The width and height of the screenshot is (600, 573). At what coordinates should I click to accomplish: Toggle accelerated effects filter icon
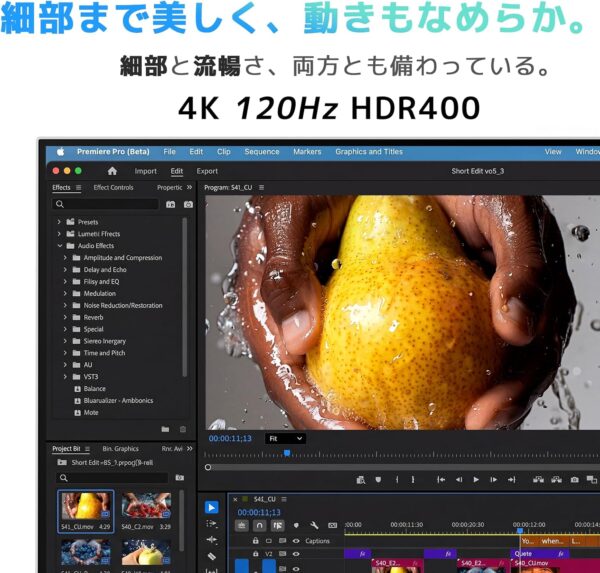pos(170,204)
